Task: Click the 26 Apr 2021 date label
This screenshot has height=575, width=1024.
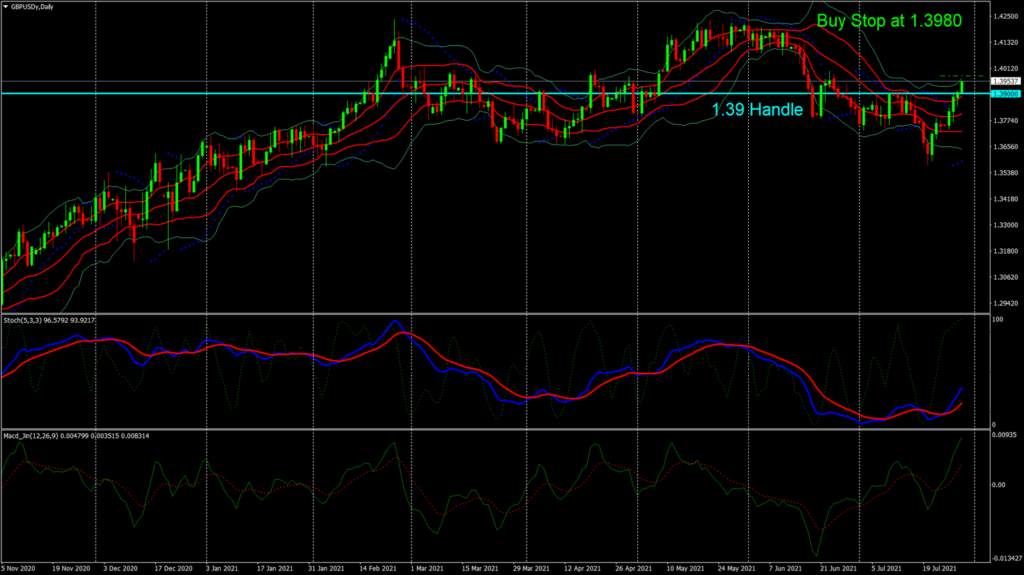Action: [633, 568]
